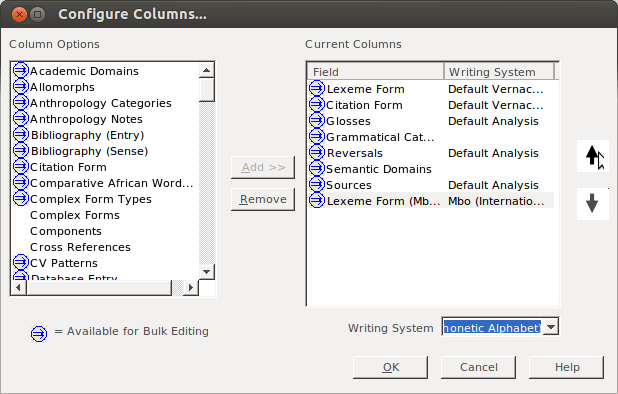Click bulk-edit icon beside Academic Domains
This screenshot has height=394, width=618.
pyautogui.click(x=20, y=71)
